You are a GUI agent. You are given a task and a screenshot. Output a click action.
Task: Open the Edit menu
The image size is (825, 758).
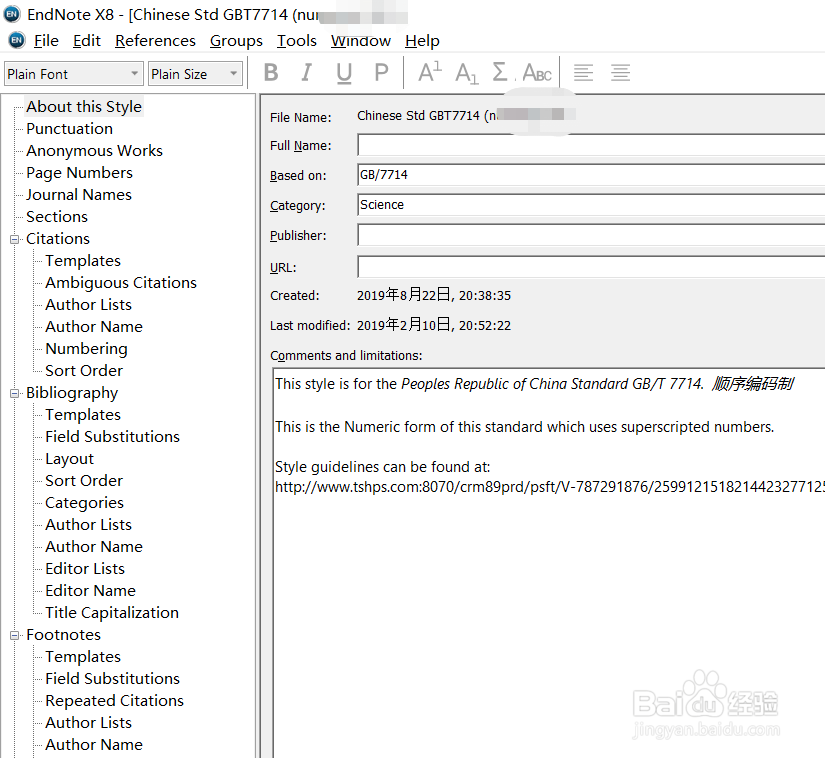tap(87, 41)
